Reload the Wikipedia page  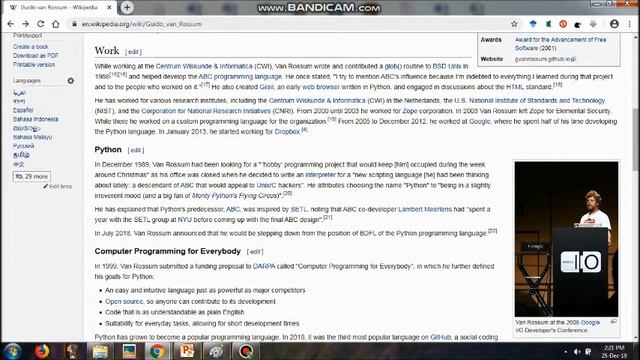pyautogui.click(x=40, y=24)
